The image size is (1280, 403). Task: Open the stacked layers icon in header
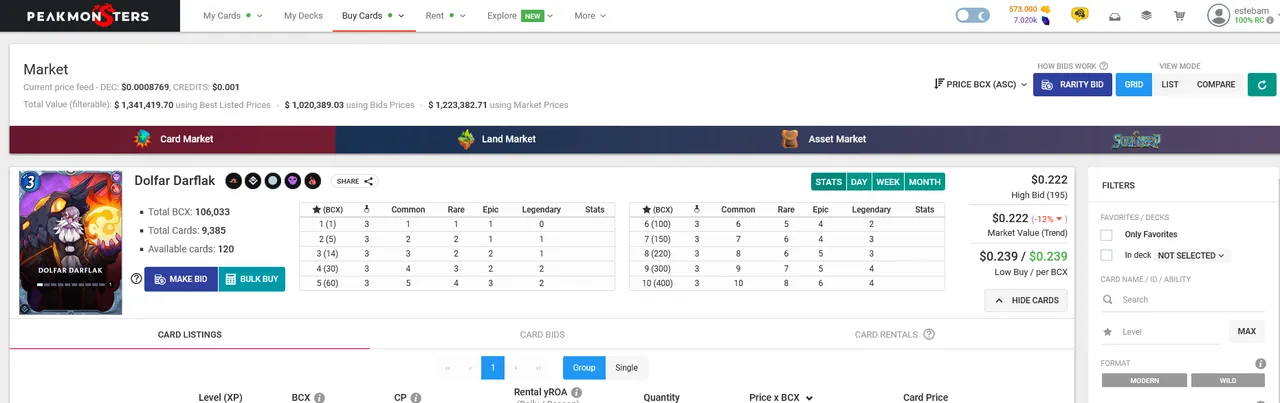point(1146,16)
